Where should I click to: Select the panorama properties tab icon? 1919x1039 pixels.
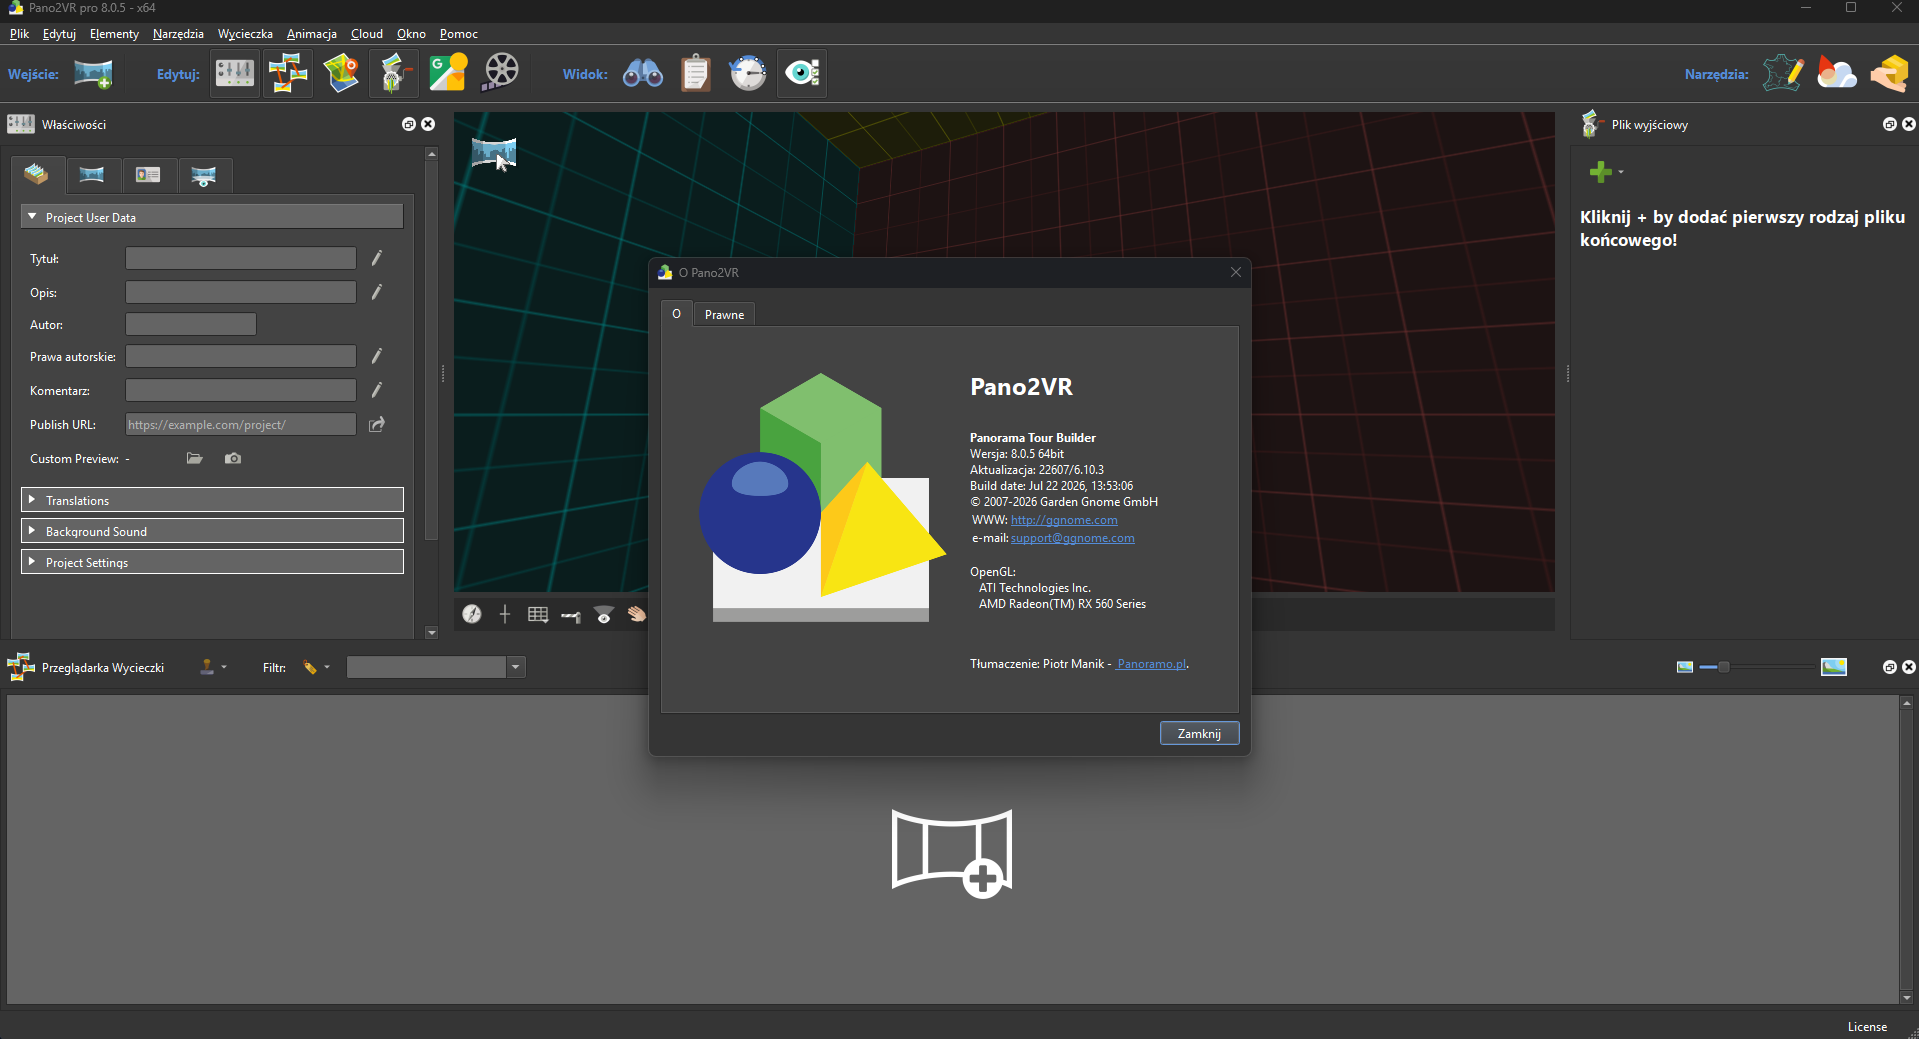[92, 176]
